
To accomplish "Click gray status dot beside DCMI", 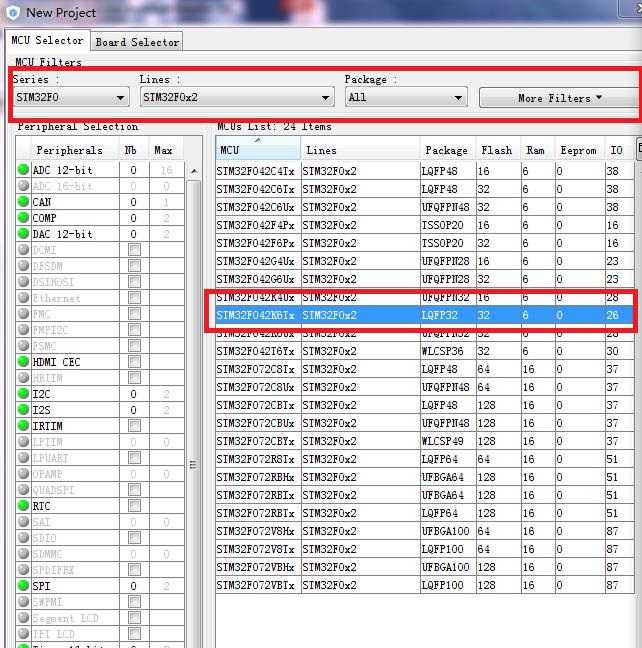I will pyautogui.click(x=24, y=249).
